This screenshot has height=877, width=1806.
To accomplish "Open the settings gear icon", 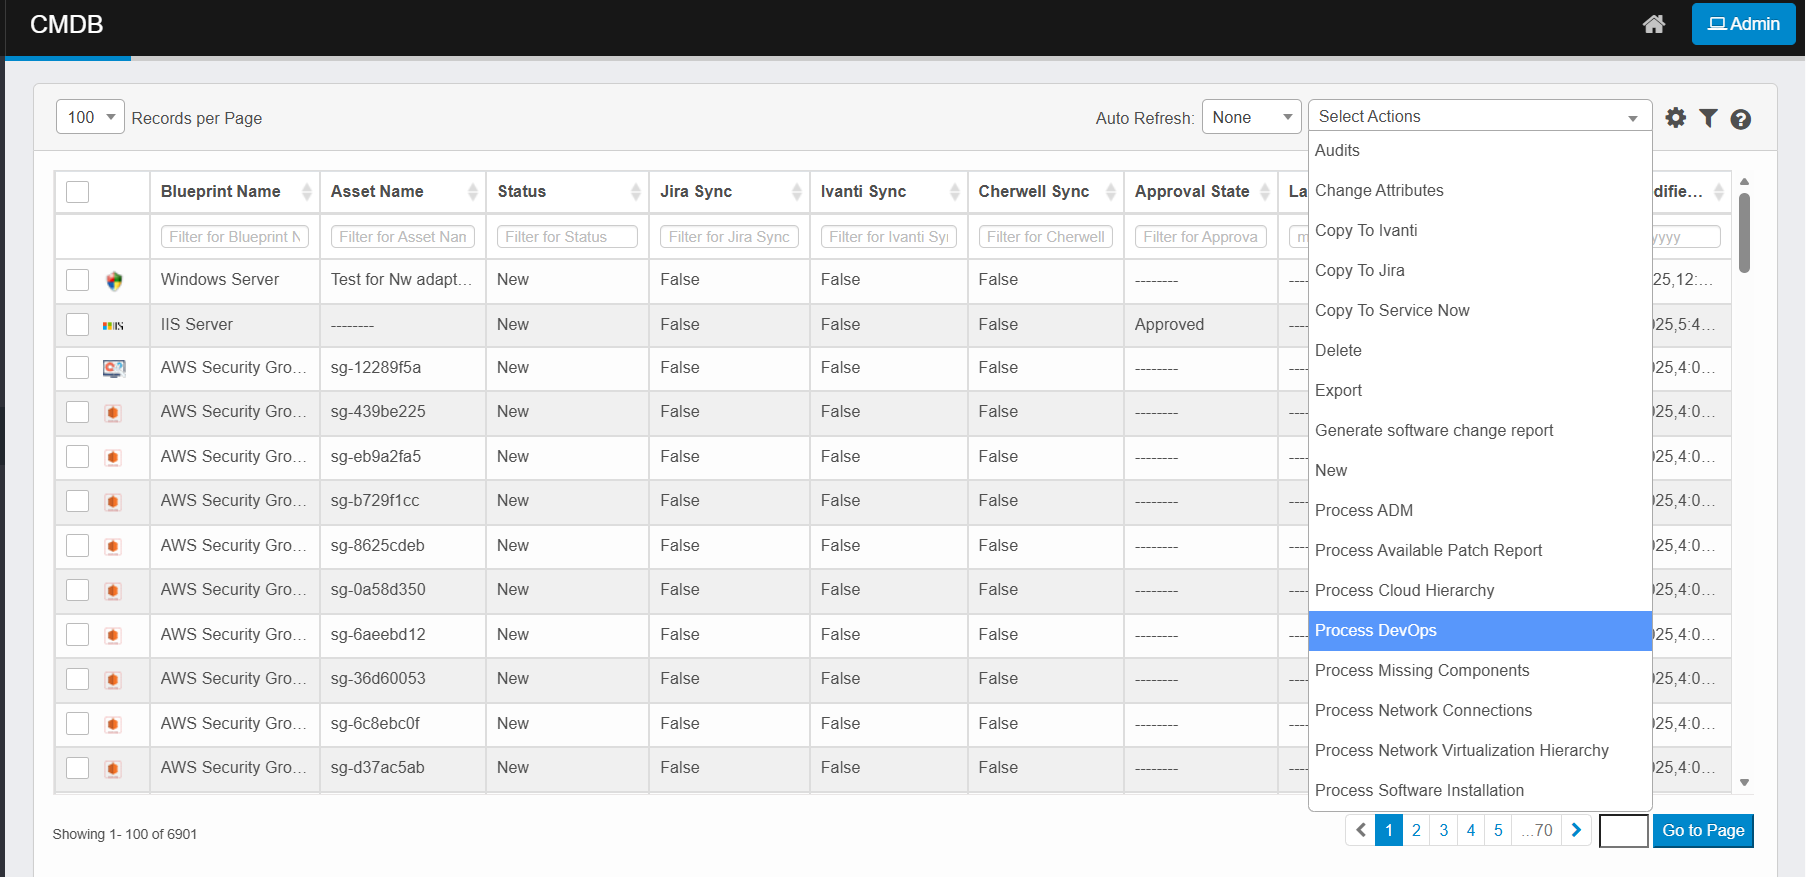I will (1676, 118).
